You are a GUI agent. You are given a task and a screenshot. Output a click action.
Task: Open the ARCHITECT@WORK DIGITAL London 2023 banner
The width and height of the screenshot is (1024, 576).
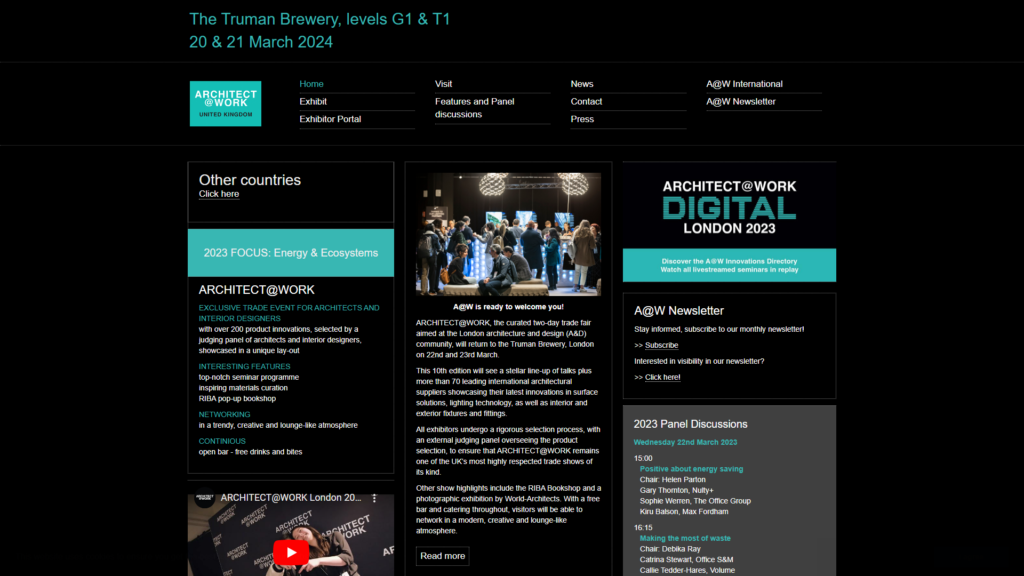tap(729, 206)
